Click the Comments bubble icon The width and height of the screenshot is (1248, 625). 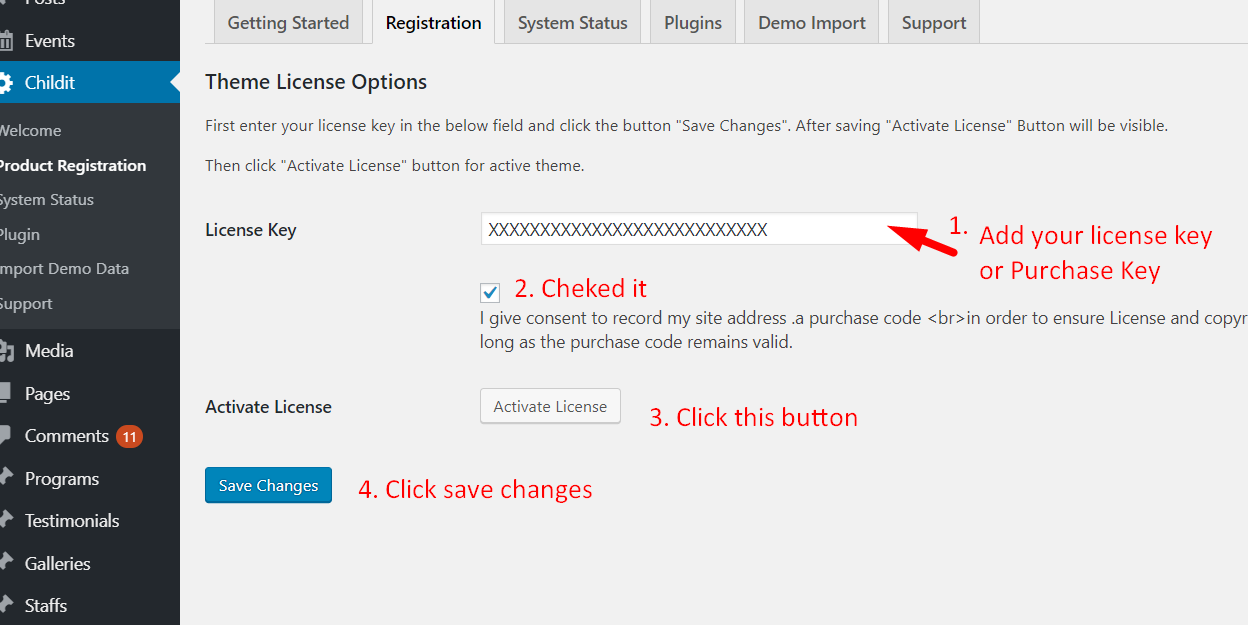point(6,436)
